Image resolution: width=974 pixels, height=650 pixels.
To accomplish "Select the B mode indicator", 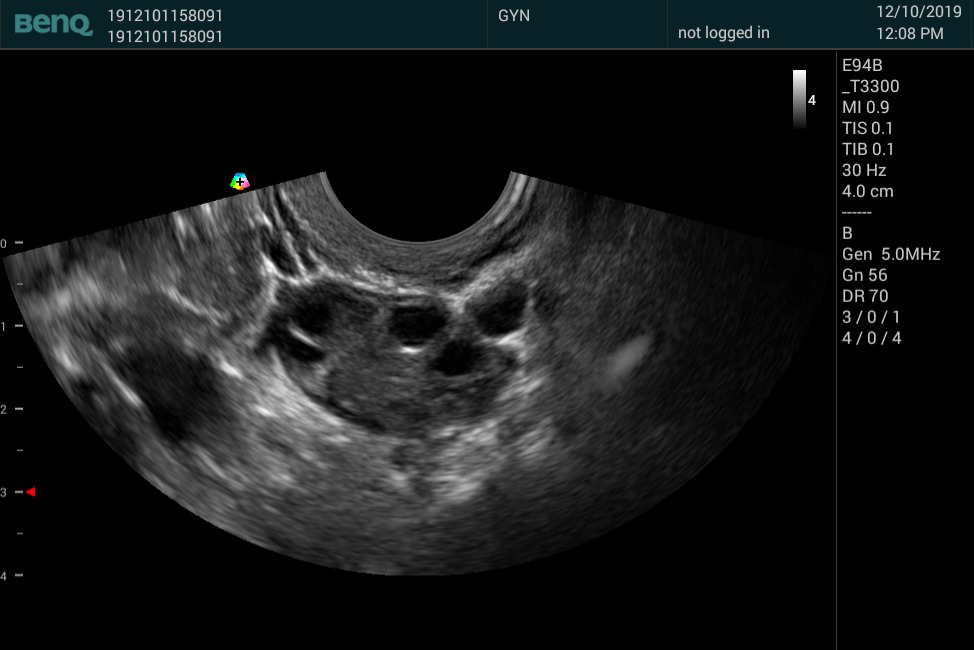I will (x=848, y=233).
